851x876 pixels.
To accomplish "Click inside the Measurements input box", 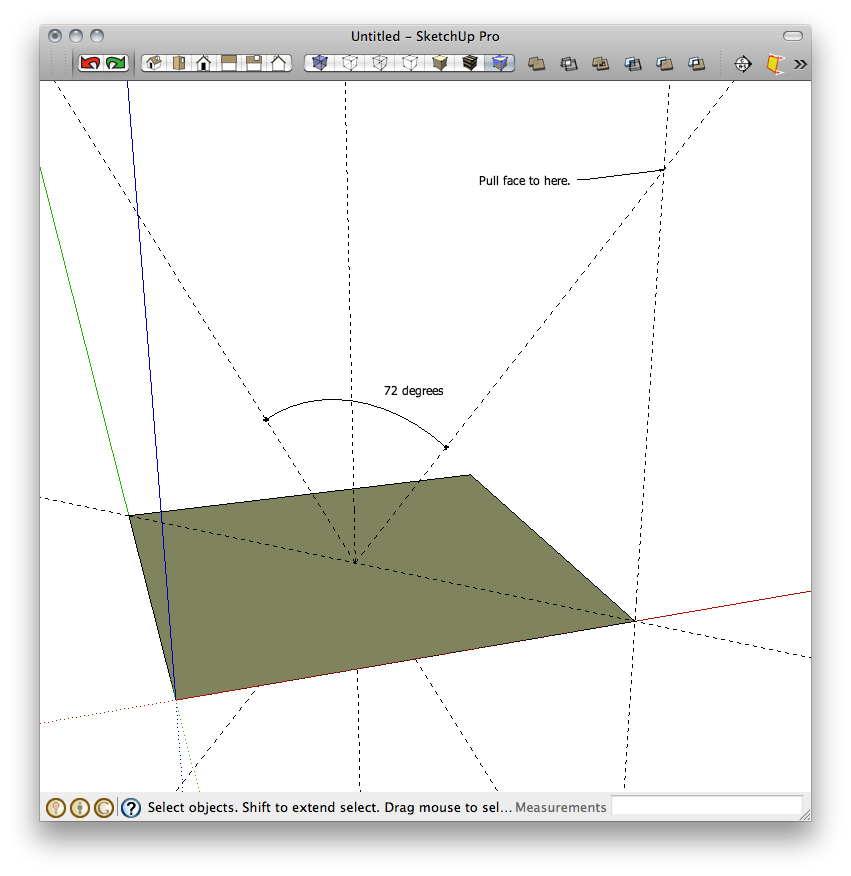I will [707, 806].
